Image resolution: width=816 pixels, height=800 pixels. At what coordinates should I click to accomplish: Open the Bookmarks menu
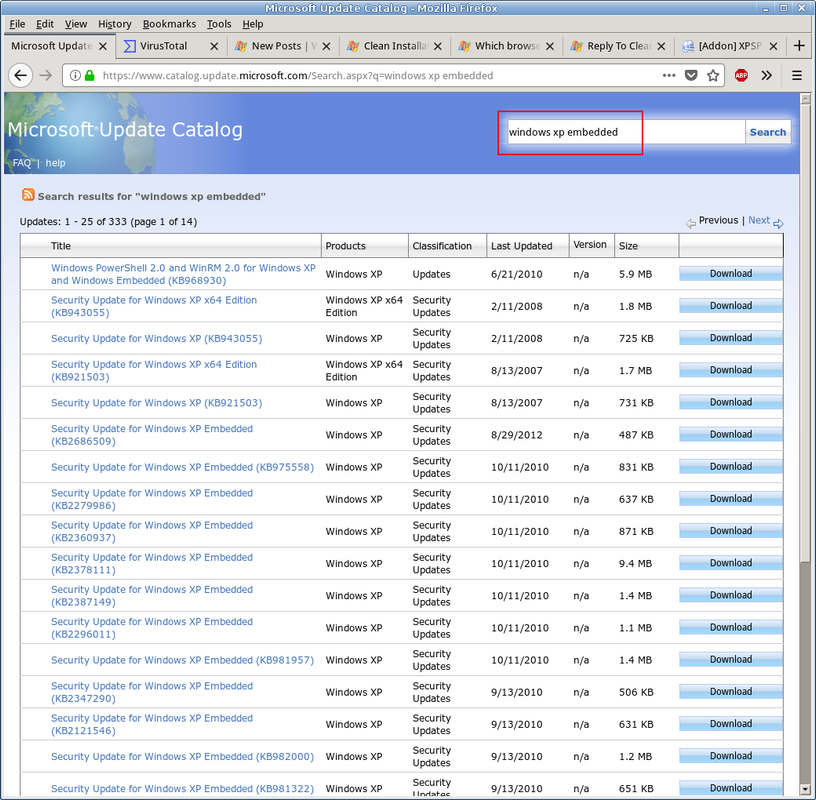[x=169, y=24]
